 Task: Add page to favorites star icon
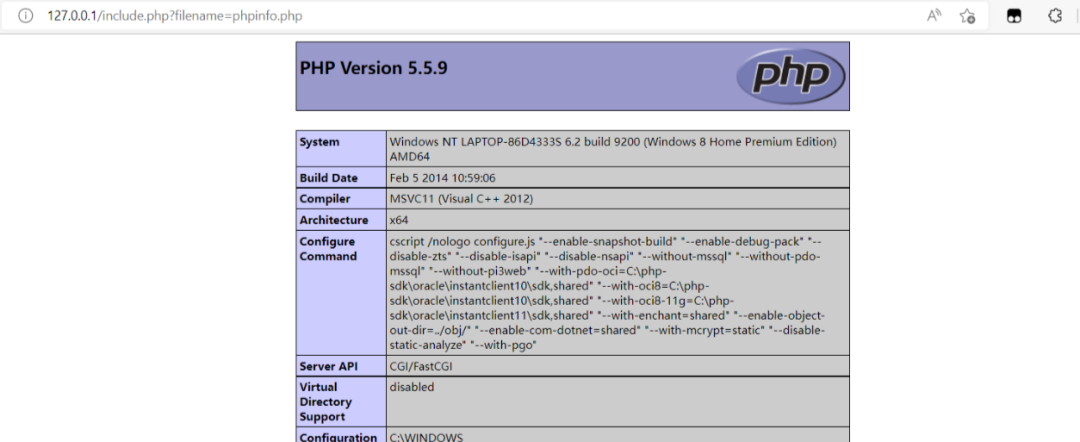point(967,16)
